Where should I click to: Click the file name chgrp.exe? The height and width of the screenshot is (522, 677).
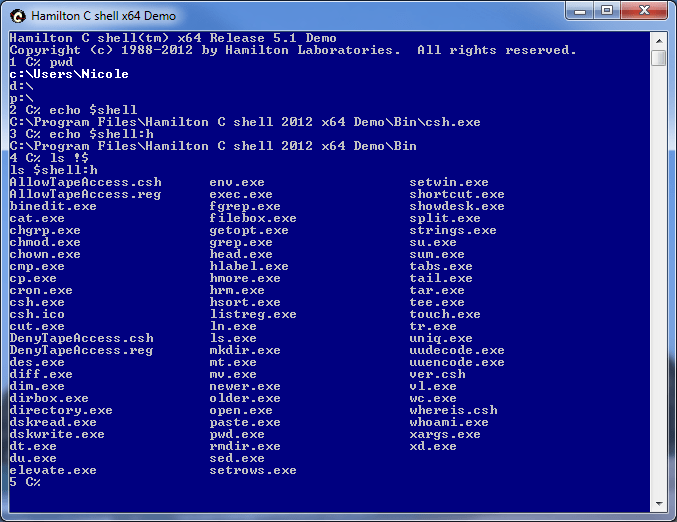tap(45, 231)
